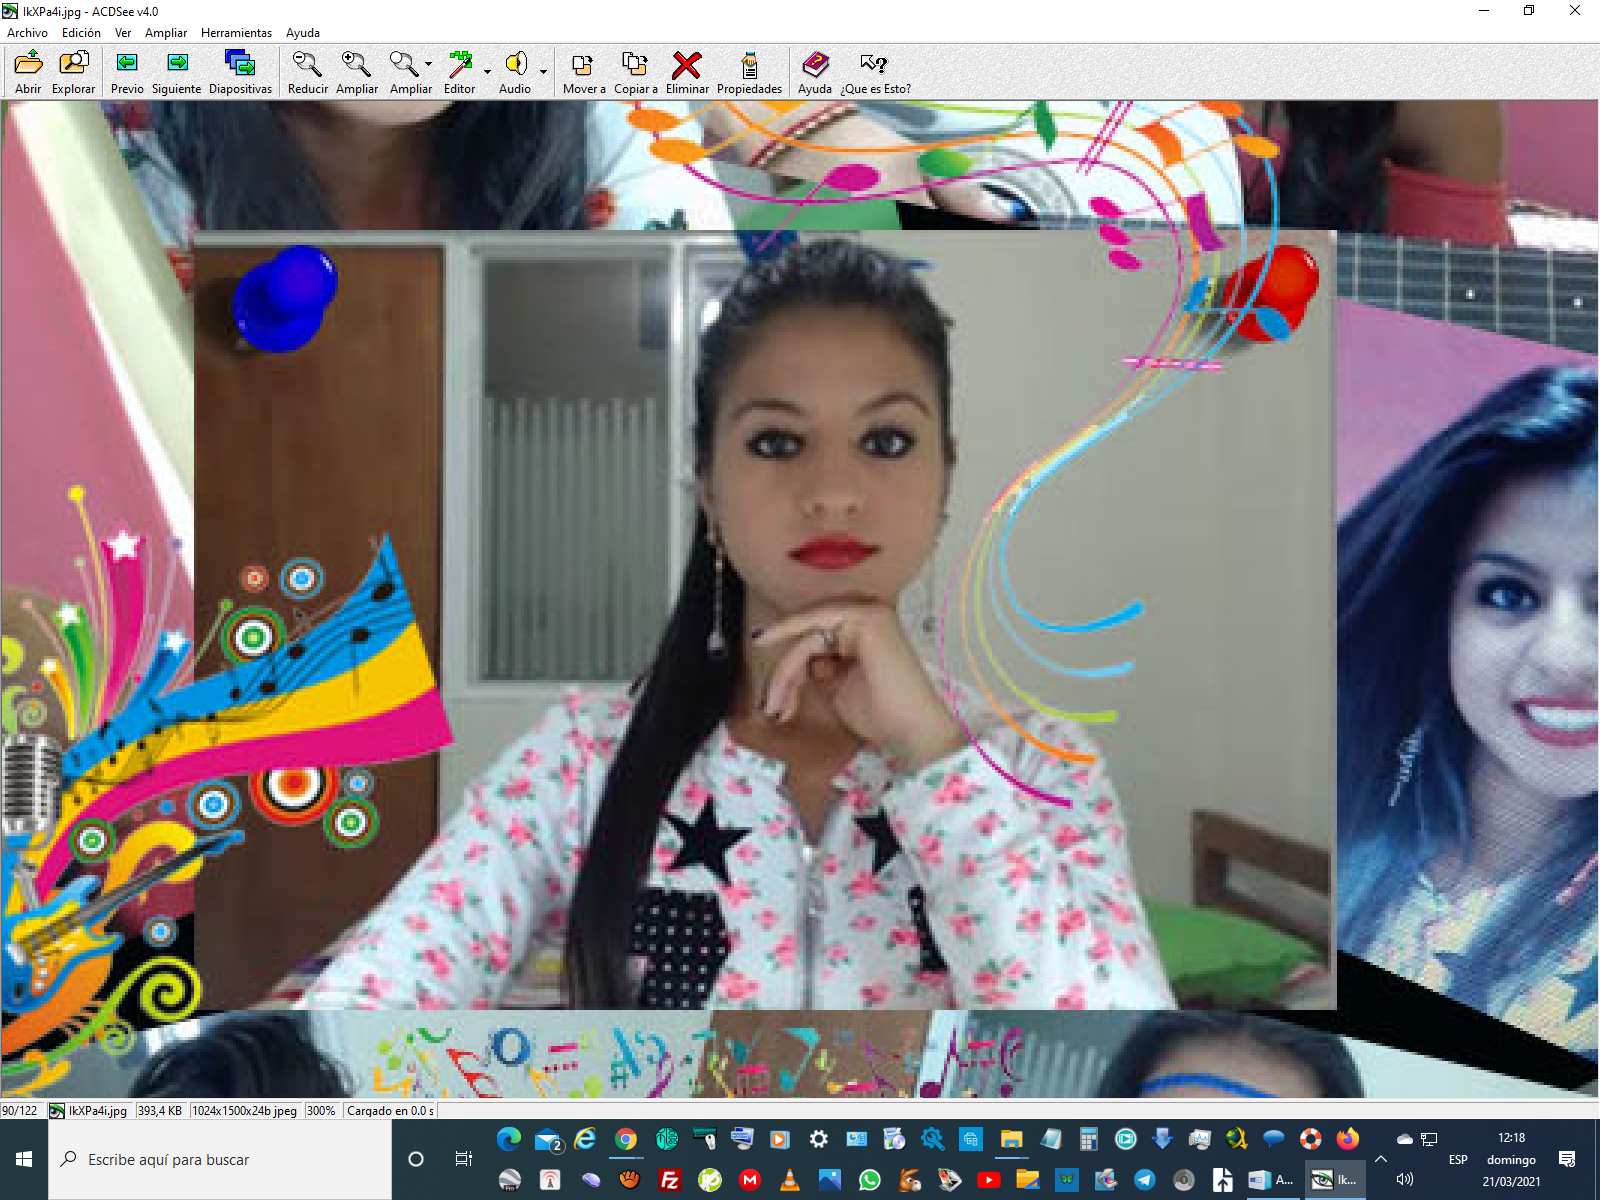Click the Copiar a icon
The image size is (1600, 1200).
coord(635,65)
